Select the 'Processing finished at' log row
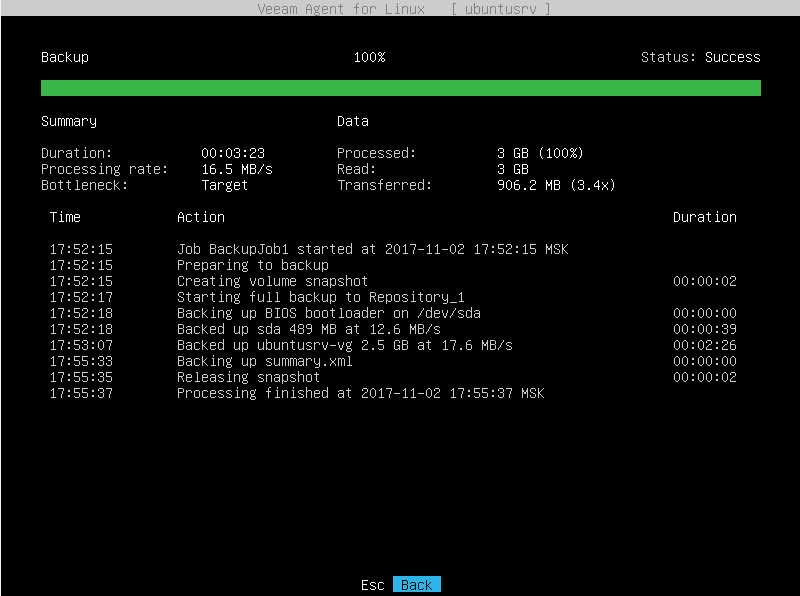Screen dimensions: 800x596 (x=393, y=393)
